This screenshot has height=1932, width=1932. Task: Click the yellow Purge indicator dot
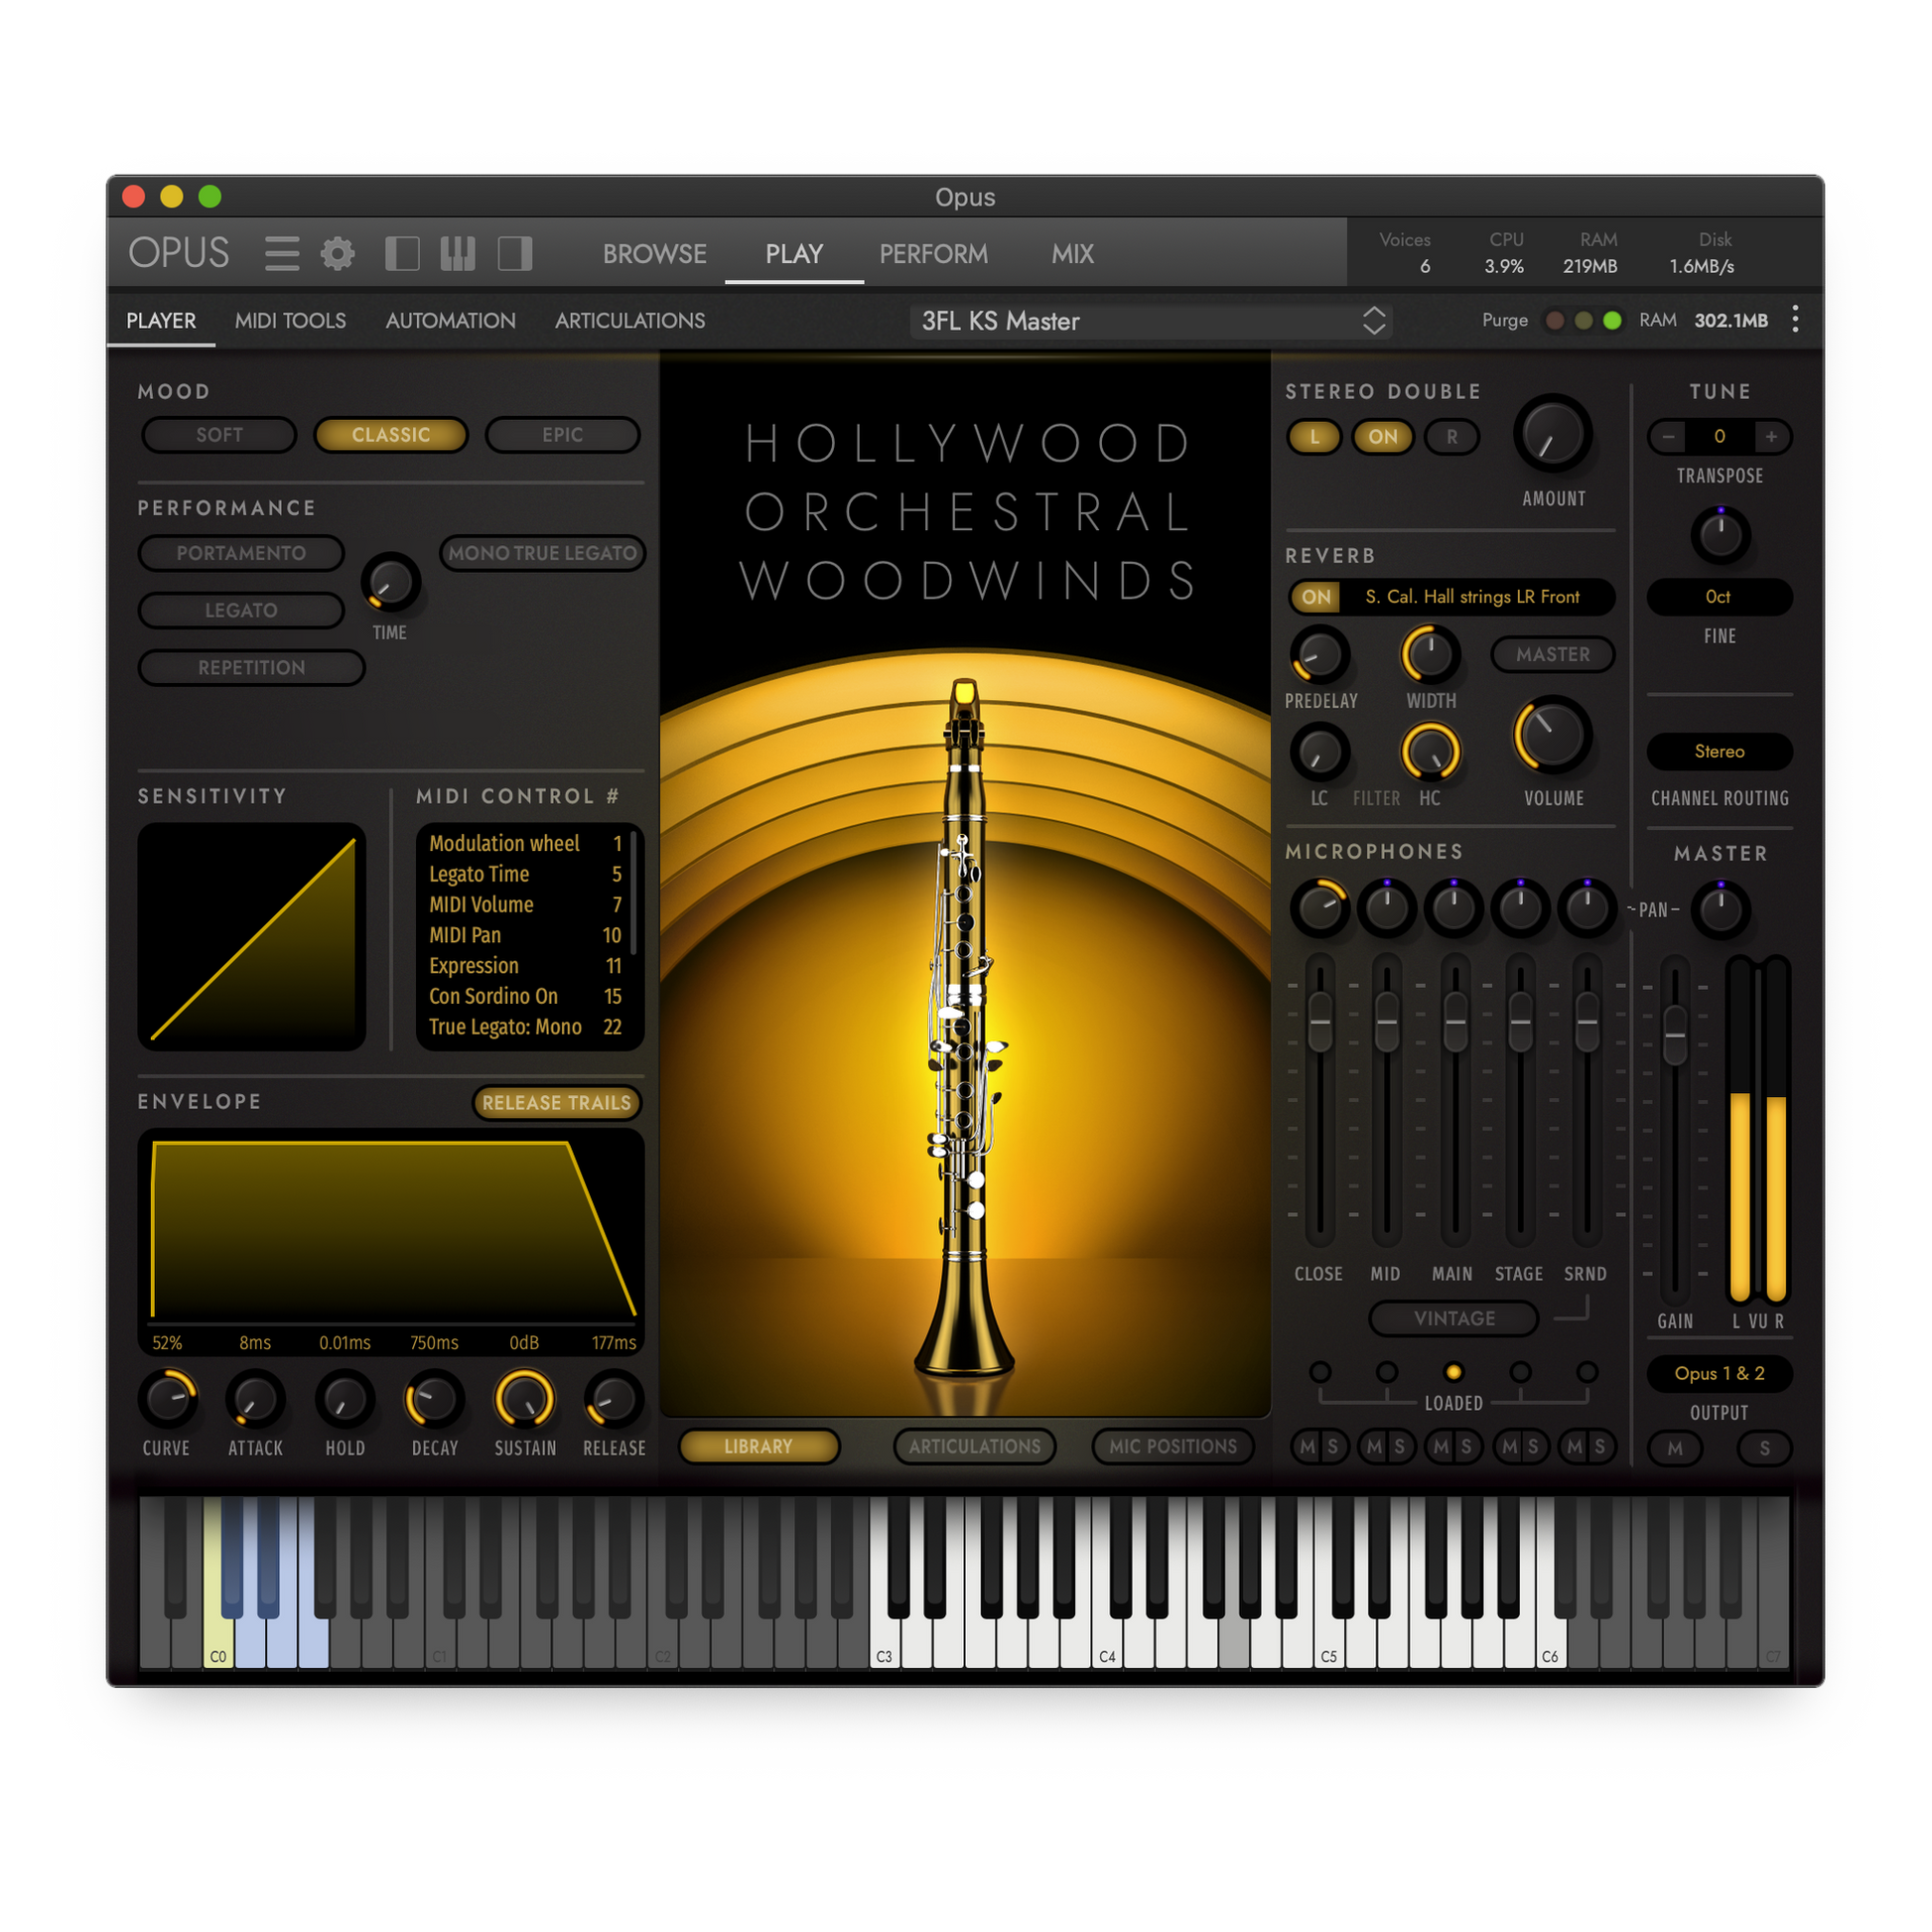coord(1584,320)
